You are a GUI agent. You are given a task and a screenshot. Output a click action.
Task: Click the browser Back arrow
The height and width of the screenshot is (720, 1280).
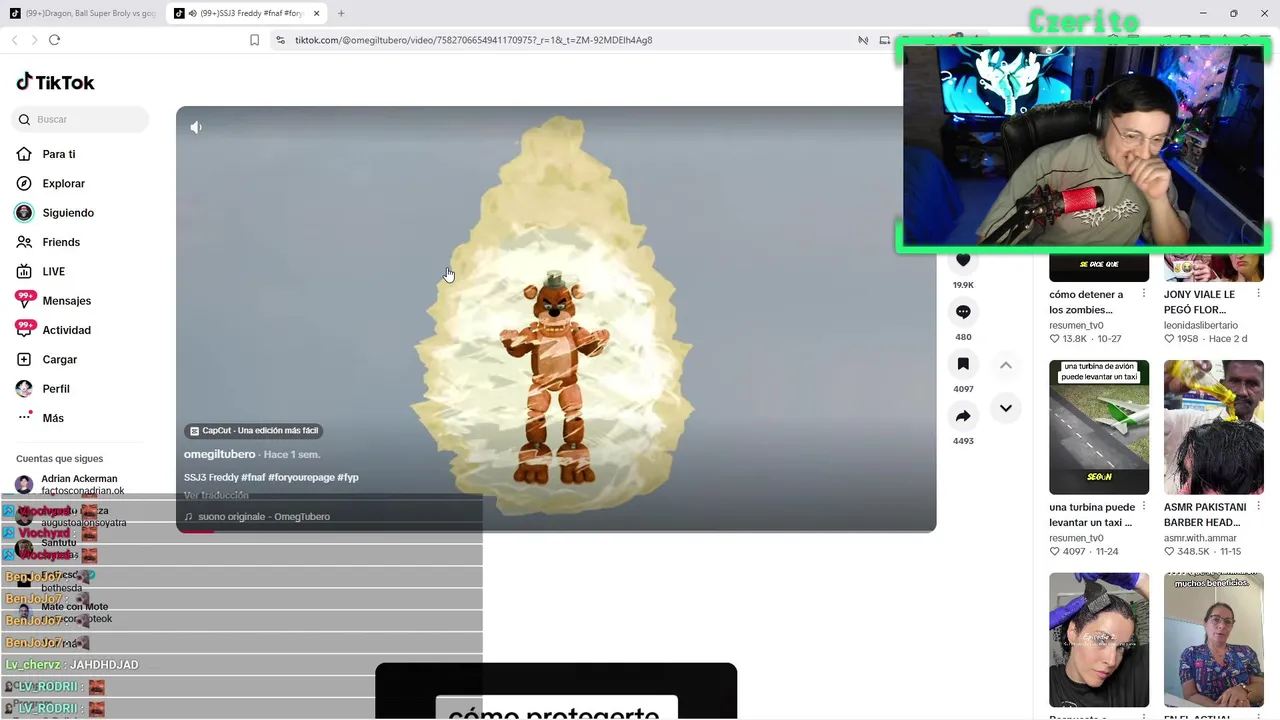[15, 40]
